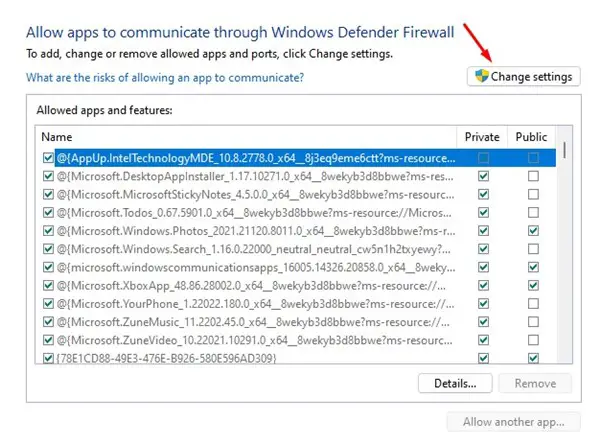Select the Microsoft.XboxApp entry text
The height and width of the screenshot is (444, 600).
[251, 286]
